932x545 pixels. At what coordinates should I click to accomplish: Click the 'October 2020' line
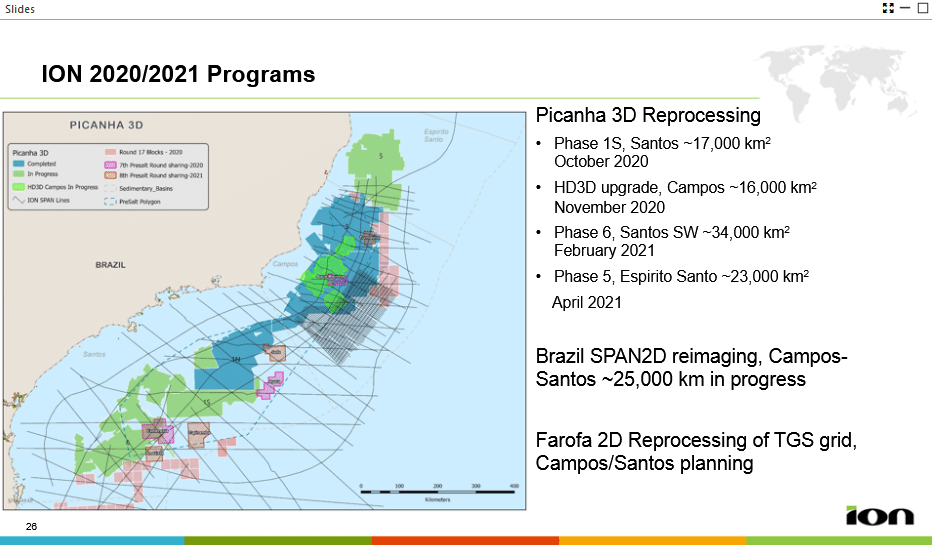pyautogui.click(x=601, y=162)
